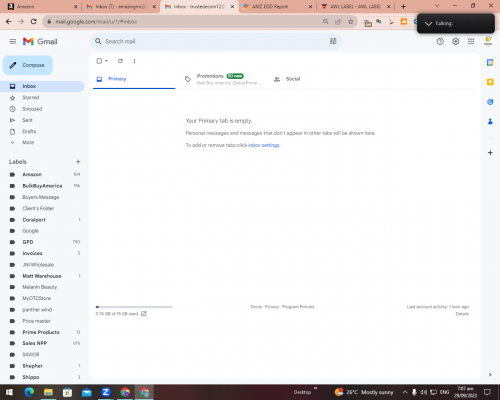Image resolution: width=500 pixels, height=400 pixels.
Task: Open the Invoices label
Action: click(32, 253)
